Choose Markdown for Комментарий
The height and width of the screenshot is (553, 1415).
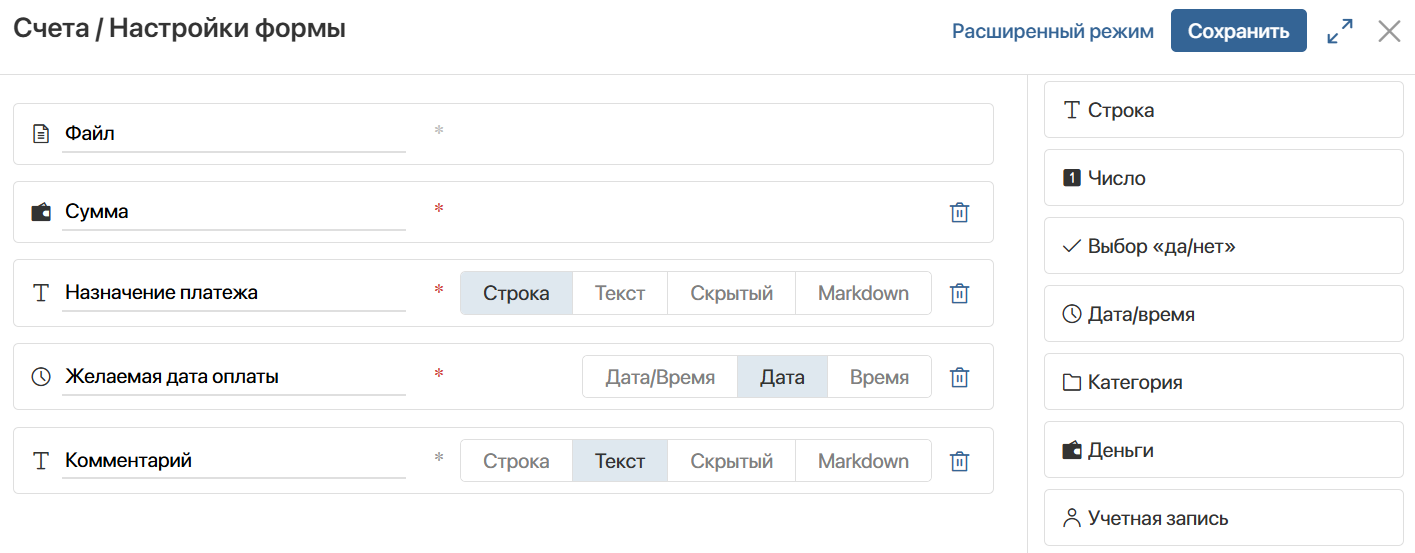pos(863,461)
